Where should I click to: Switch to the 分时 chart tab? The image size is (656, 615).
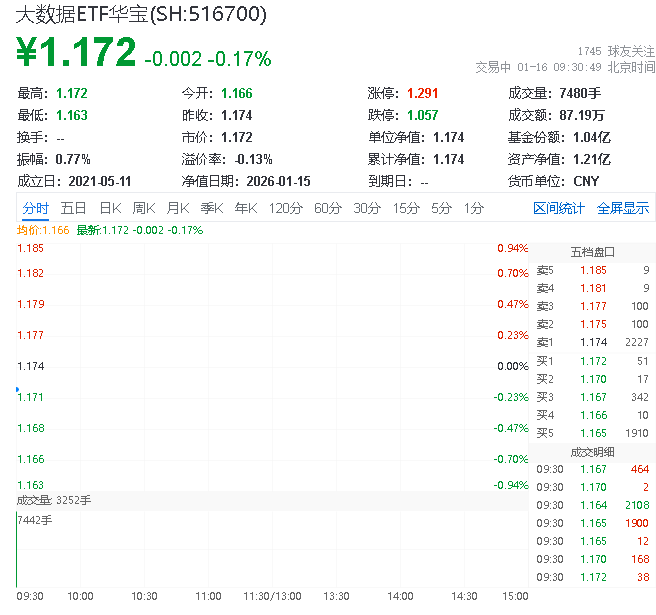[x=36, y=208]
